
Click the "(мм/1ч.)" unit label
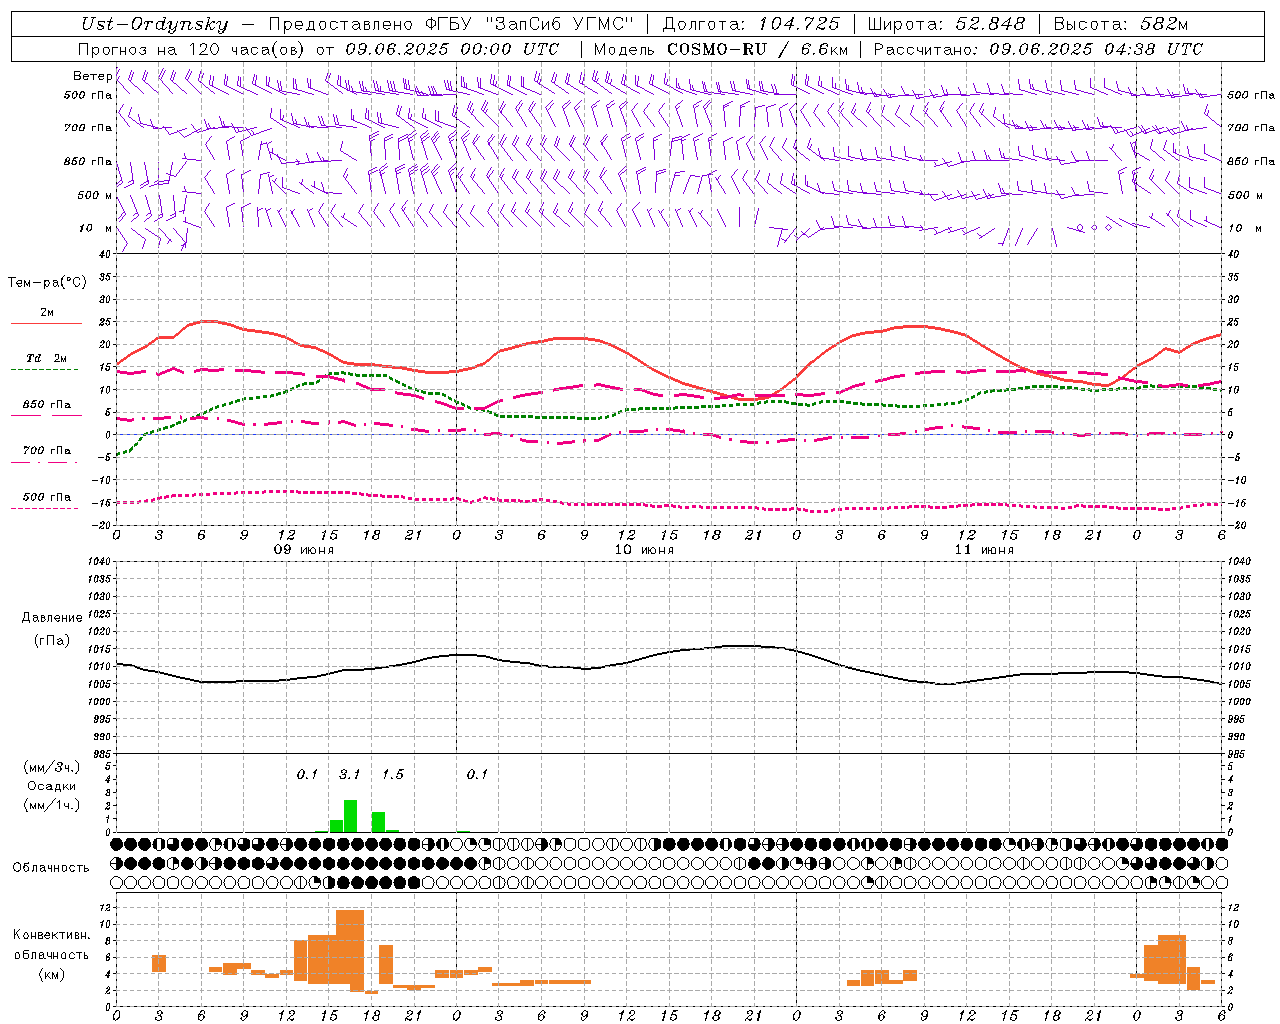pos(51,805)
